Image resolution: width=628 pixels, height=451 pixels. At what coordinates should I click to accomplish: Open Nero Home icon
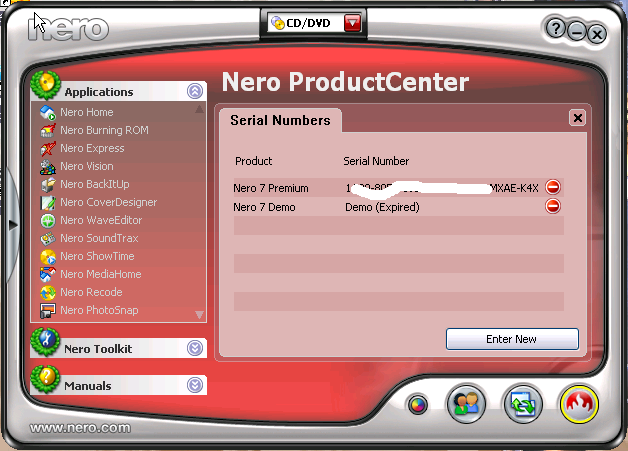48,113
